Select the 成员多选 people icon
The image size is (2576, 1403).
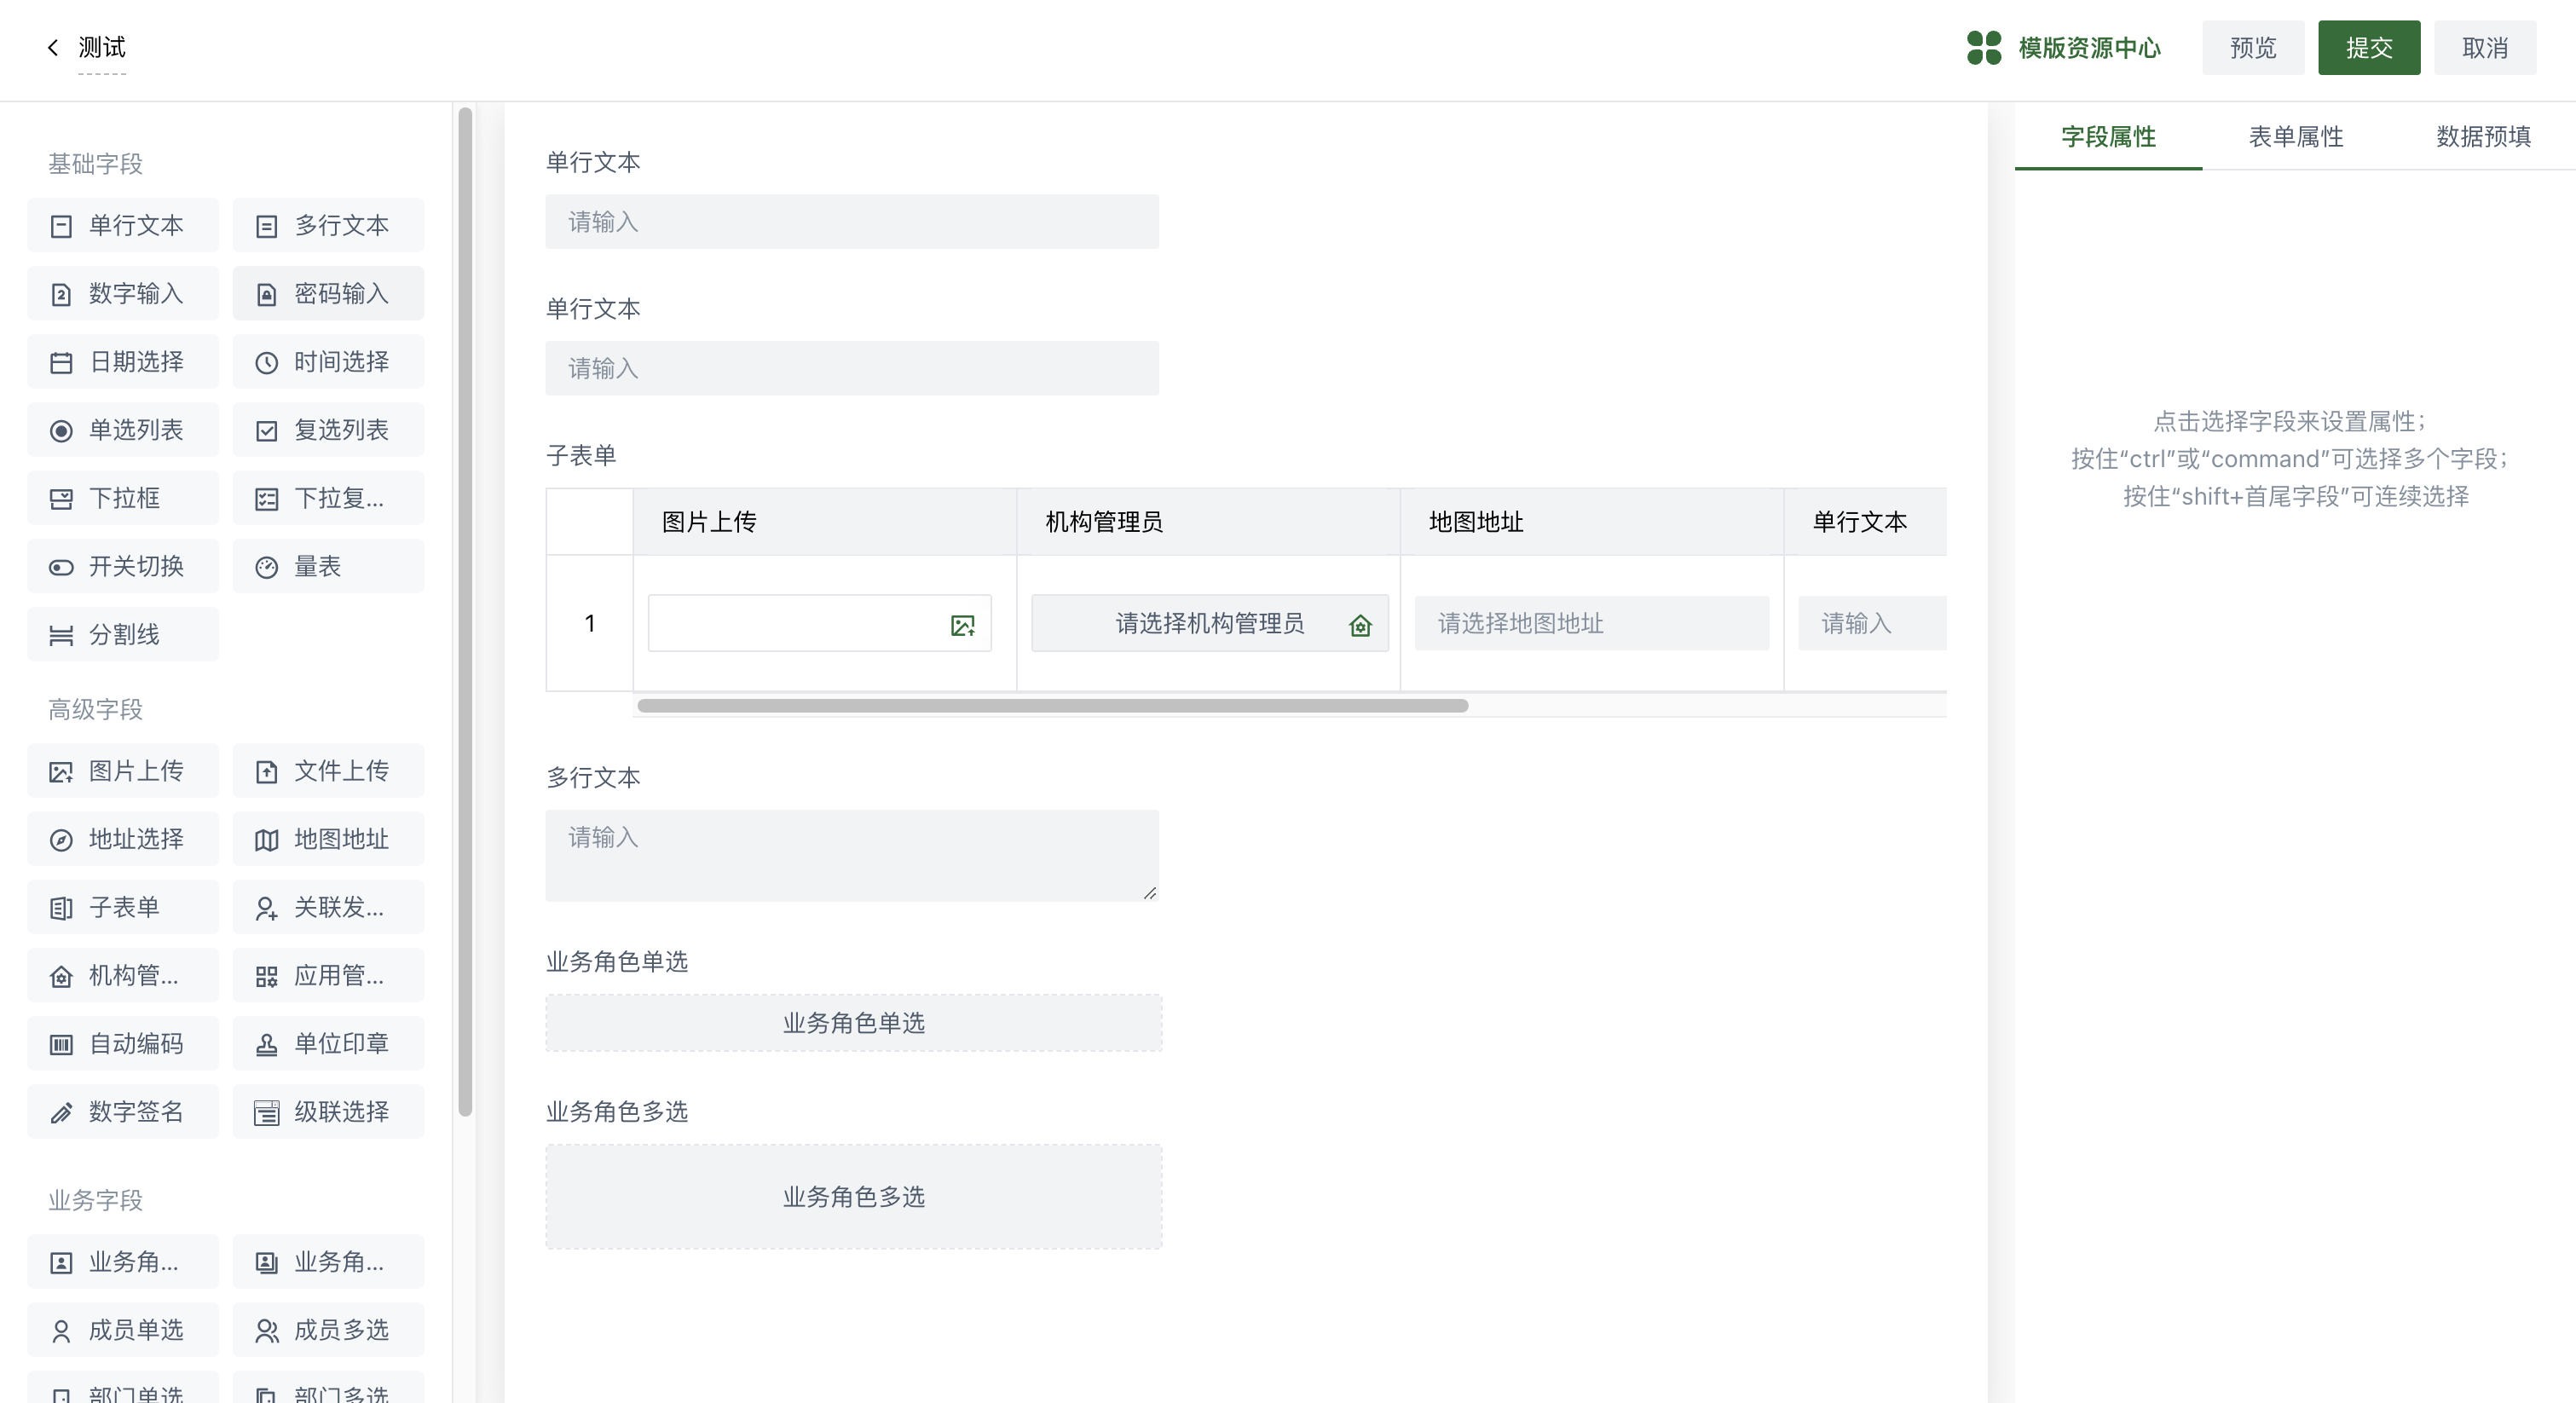pos(266,1331)
